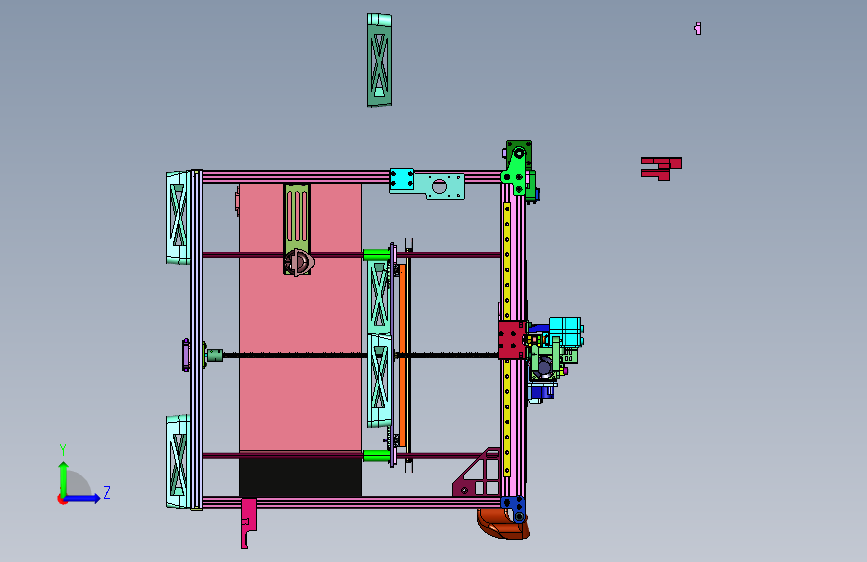This screenshot has width=867, height=562.
Task: Select the black panel below the pink bed
Action: pos(300,475)
